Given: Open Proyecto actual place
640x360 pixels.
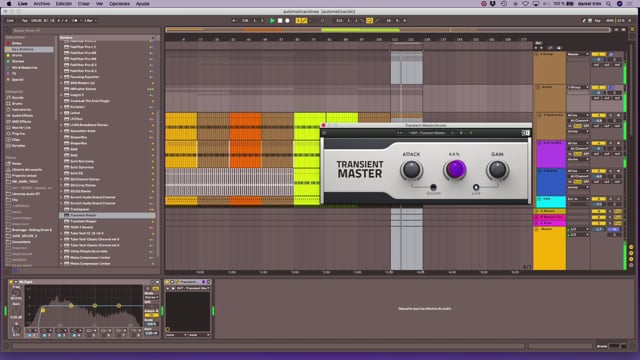Looking at the screenshot, I should pos(24,176).
